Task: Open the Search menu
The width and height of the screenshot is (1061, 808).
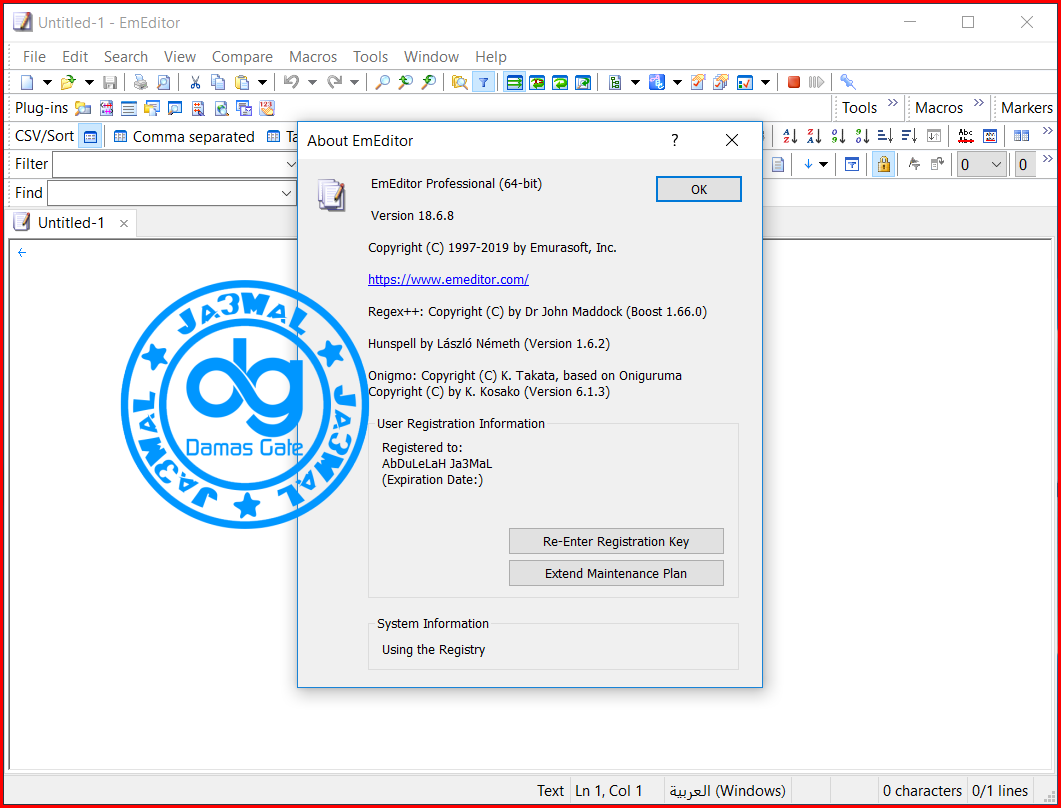Action: click(126, 57)
